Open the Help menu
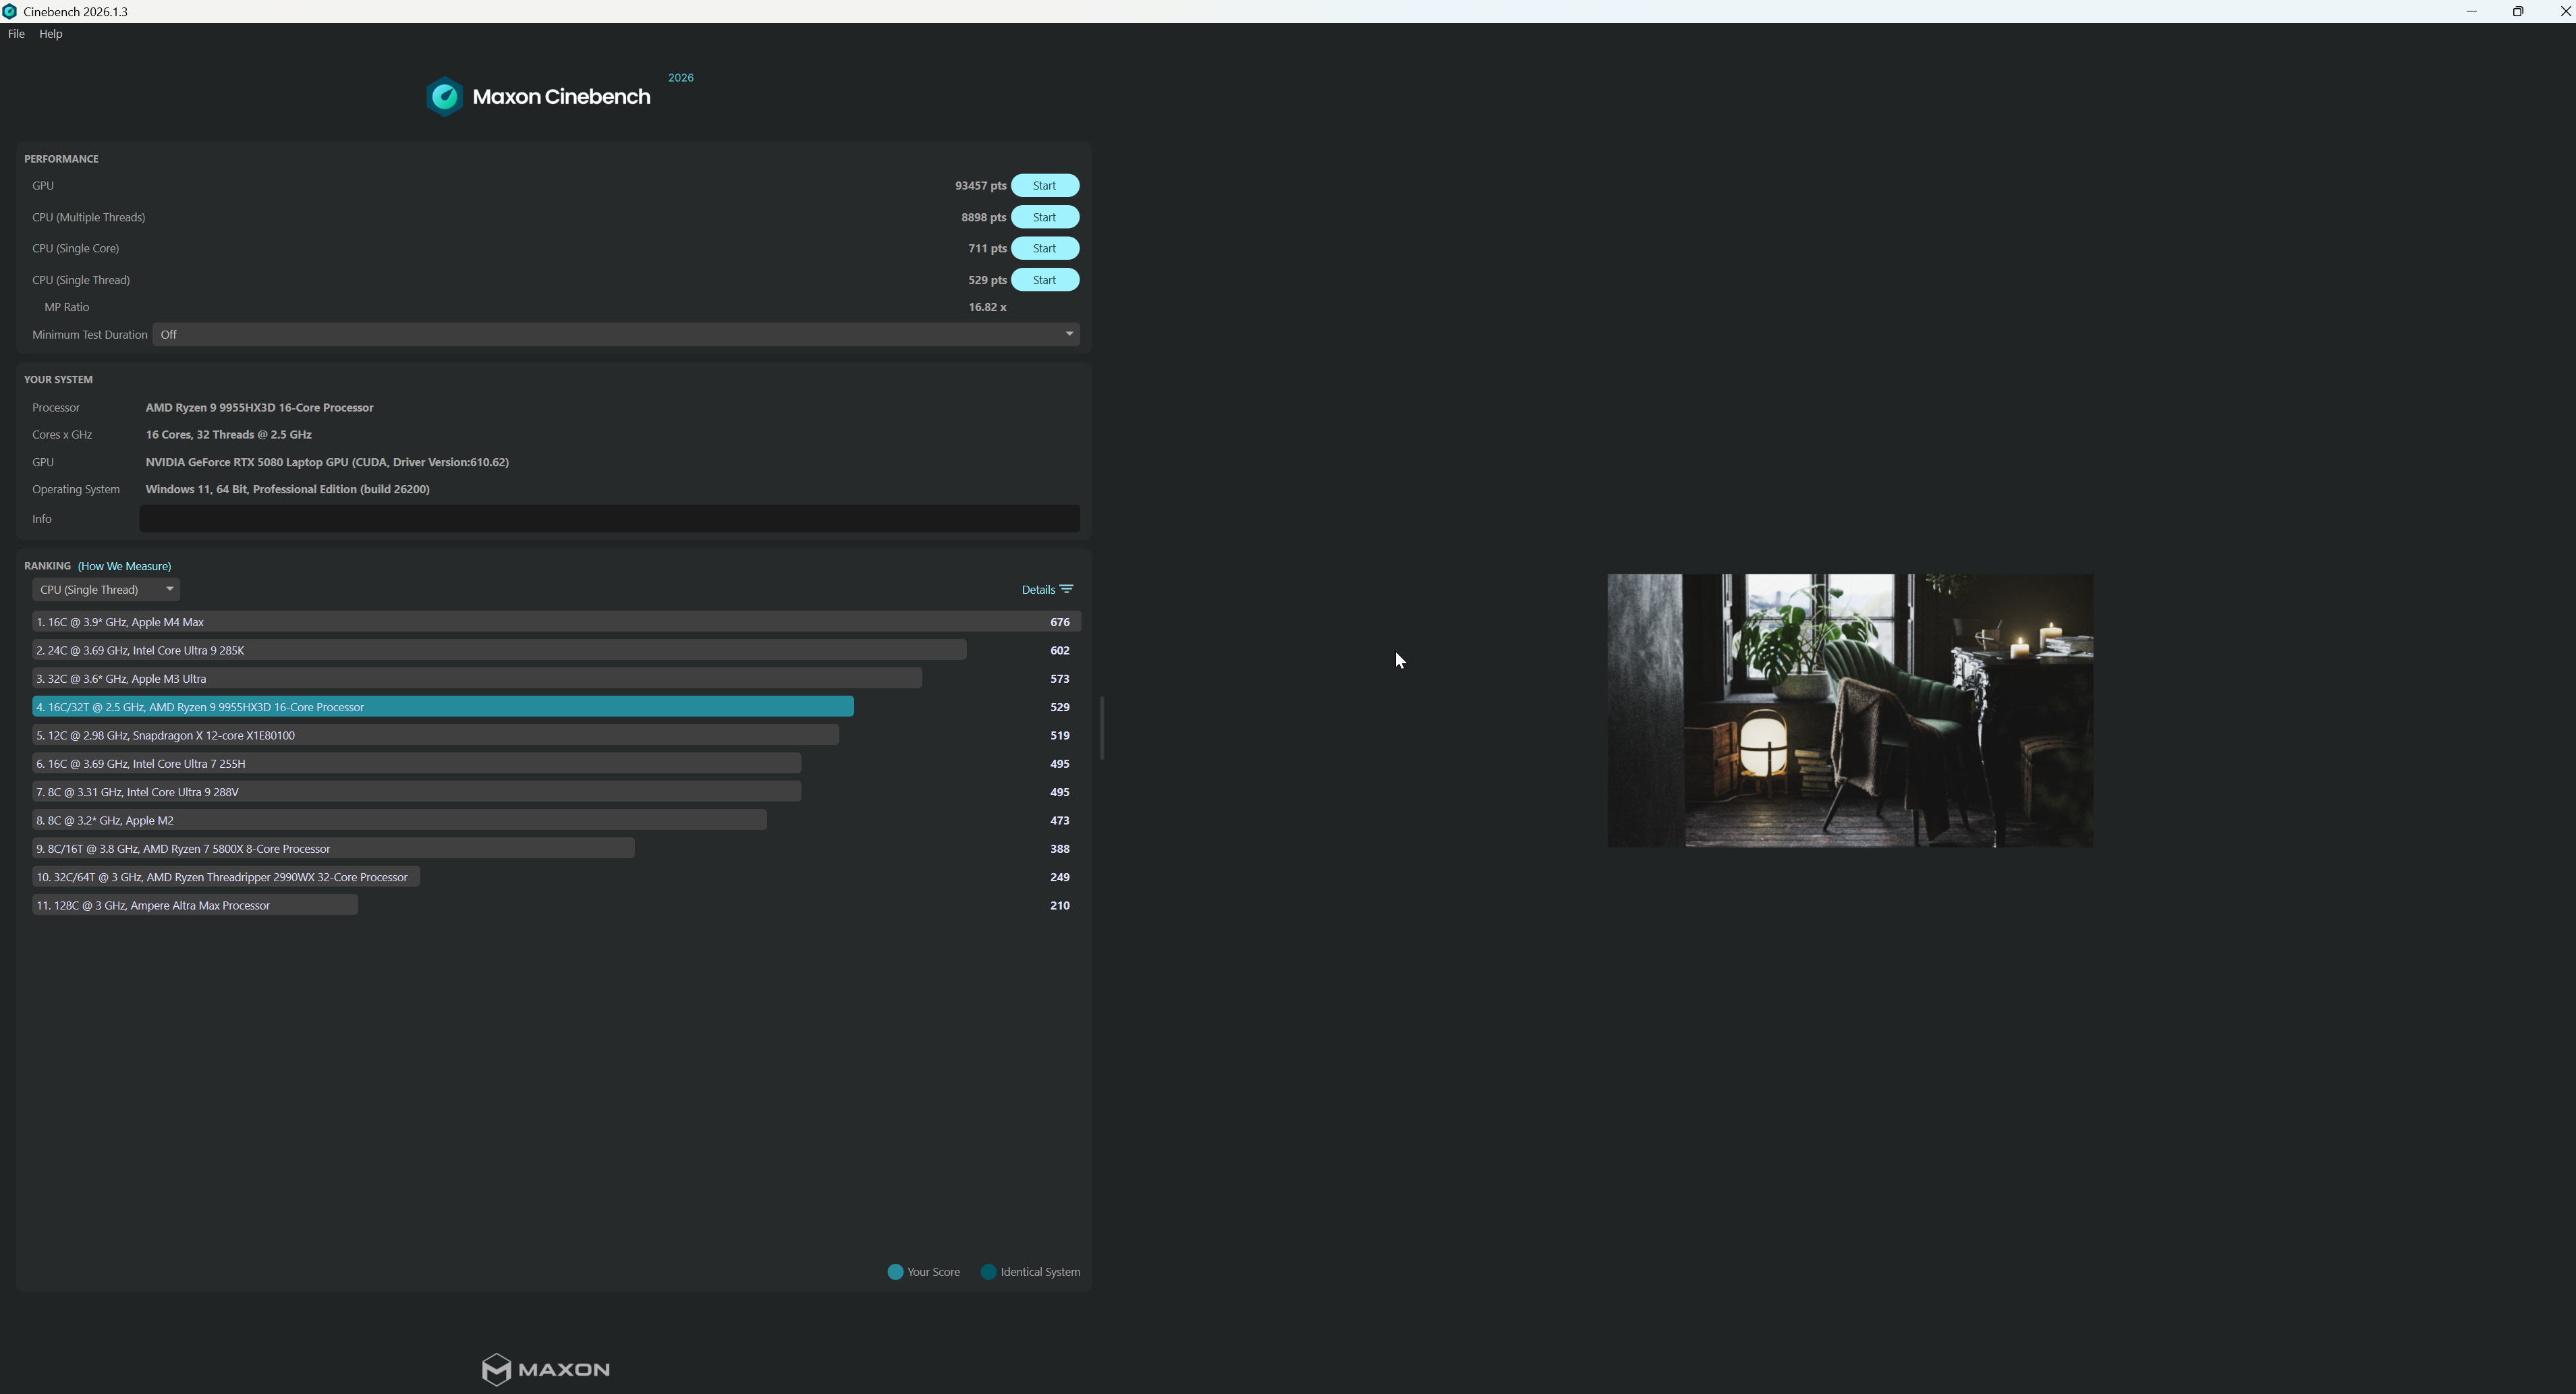Viewport: 2576px width, 1394px height. (x=50, y=34)
